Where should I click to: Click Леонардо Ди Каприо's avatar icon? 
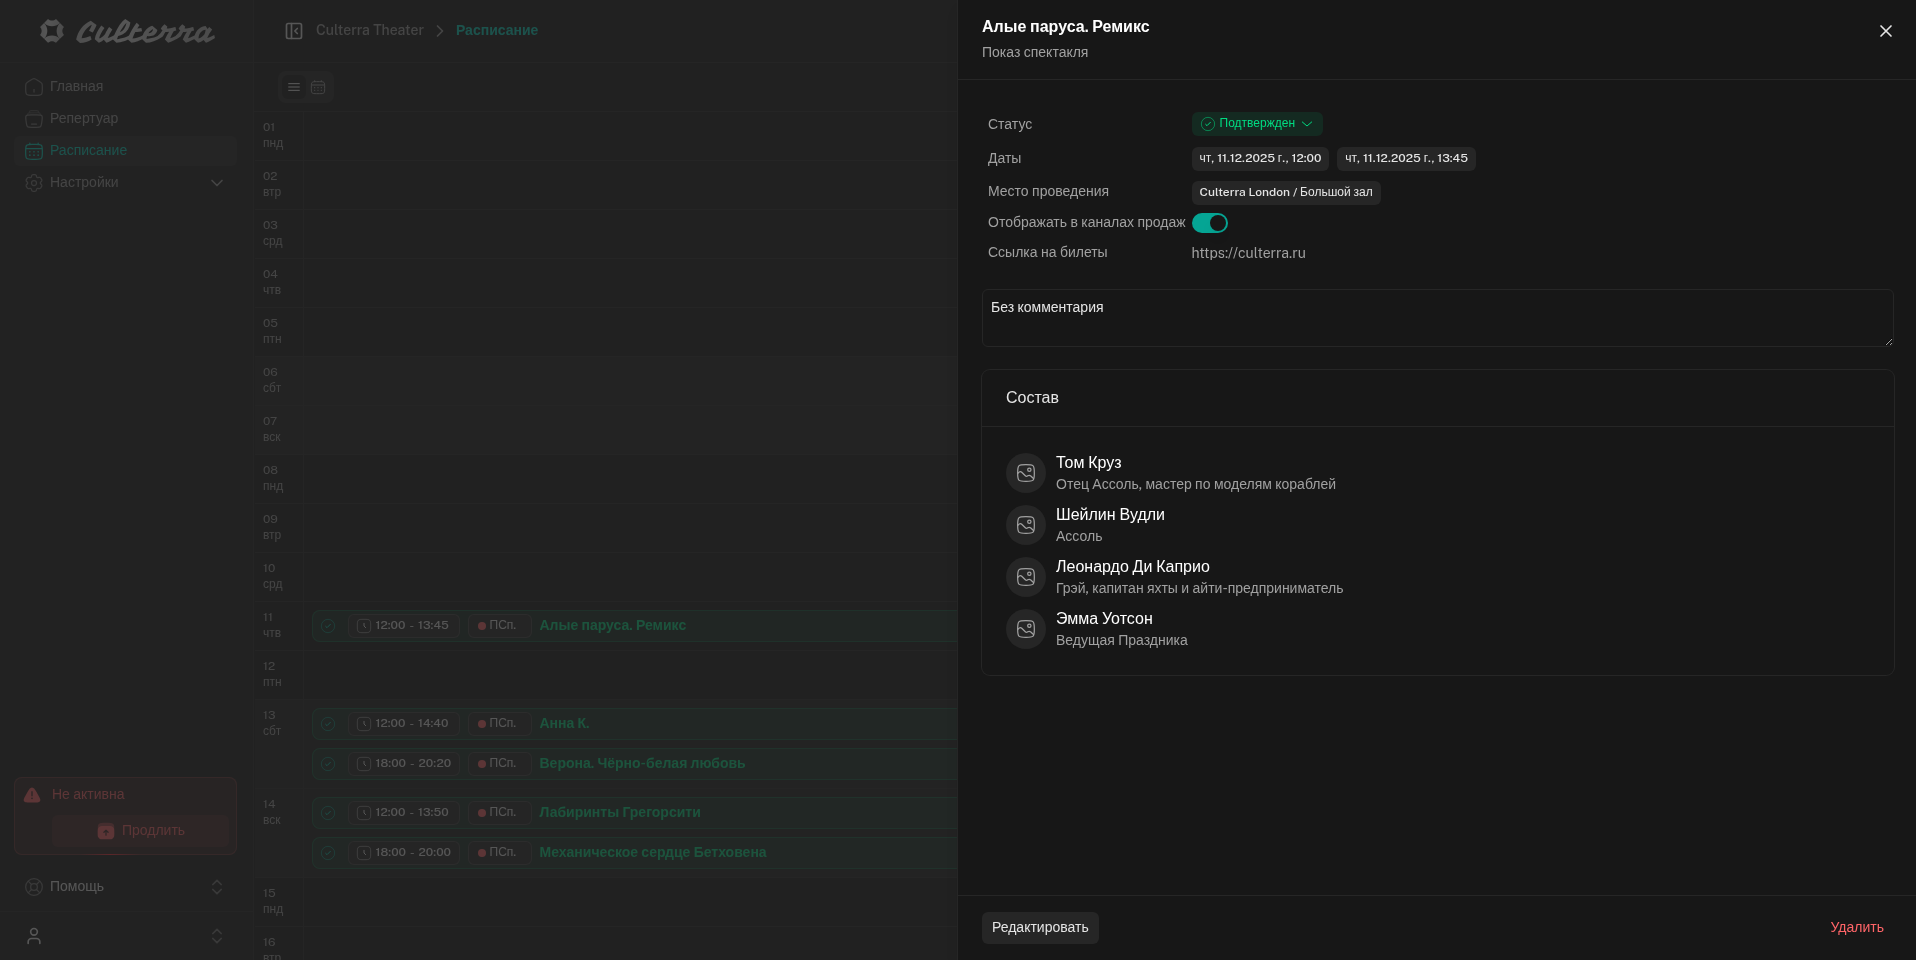1025,577
